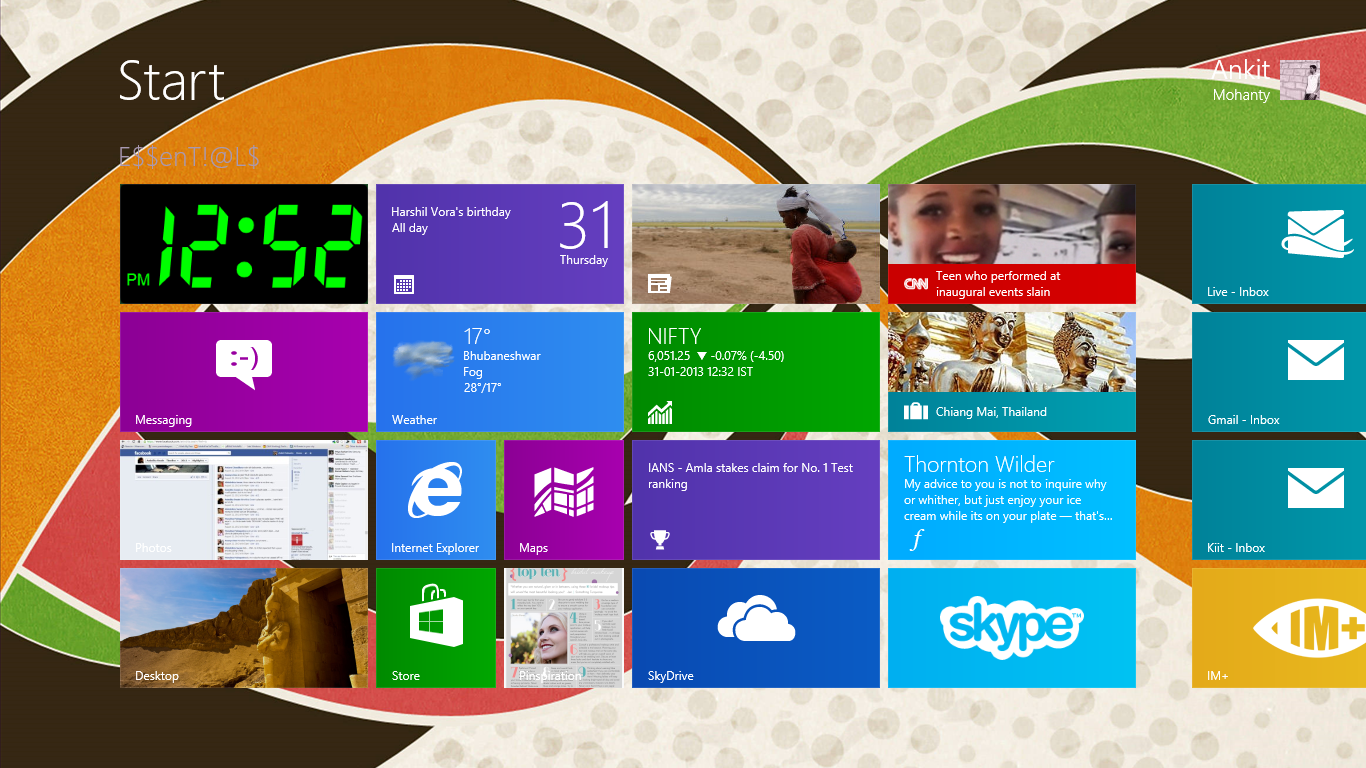
Task: Click the Finance chart icon
Action: pyautogui.click(x=660, y=412)
